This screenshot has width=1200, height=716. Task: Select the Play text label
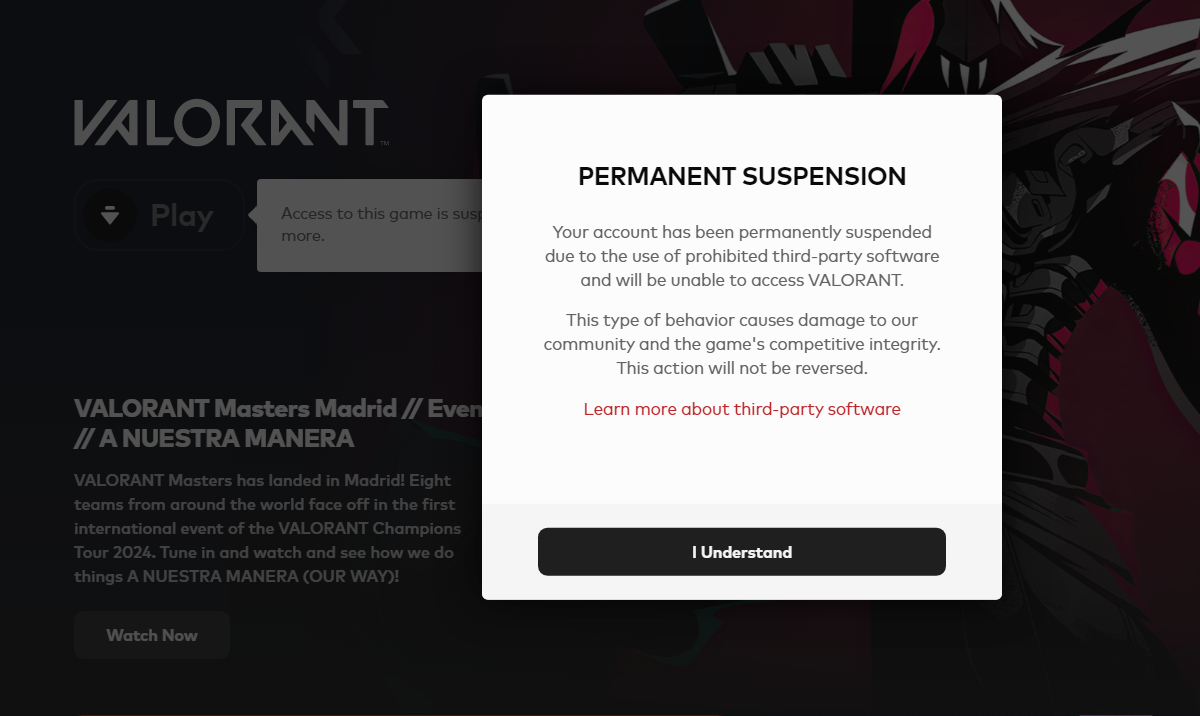[x=182, y=214]
